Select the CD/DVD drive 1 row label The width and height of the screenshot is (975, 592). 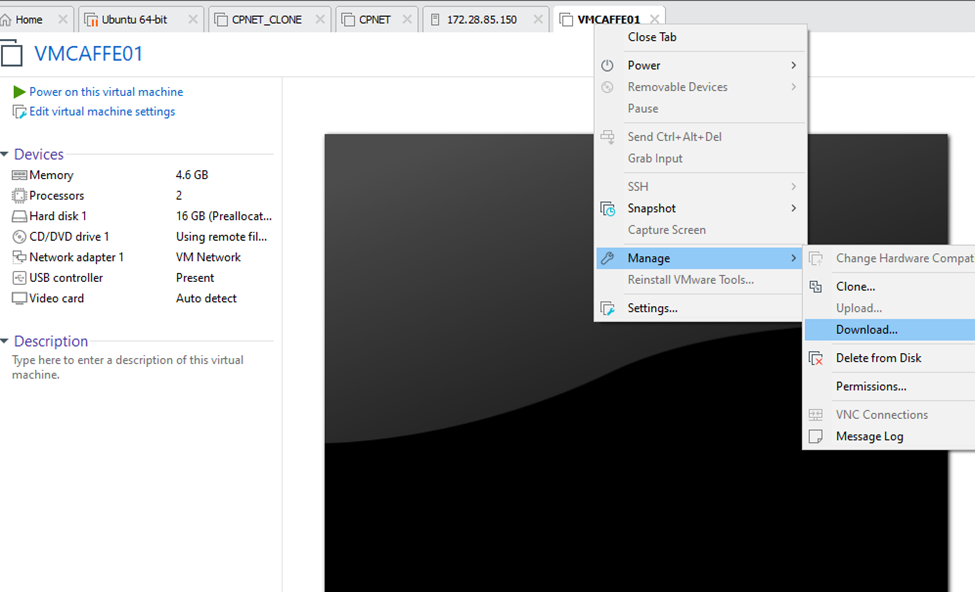coord(69,237)
